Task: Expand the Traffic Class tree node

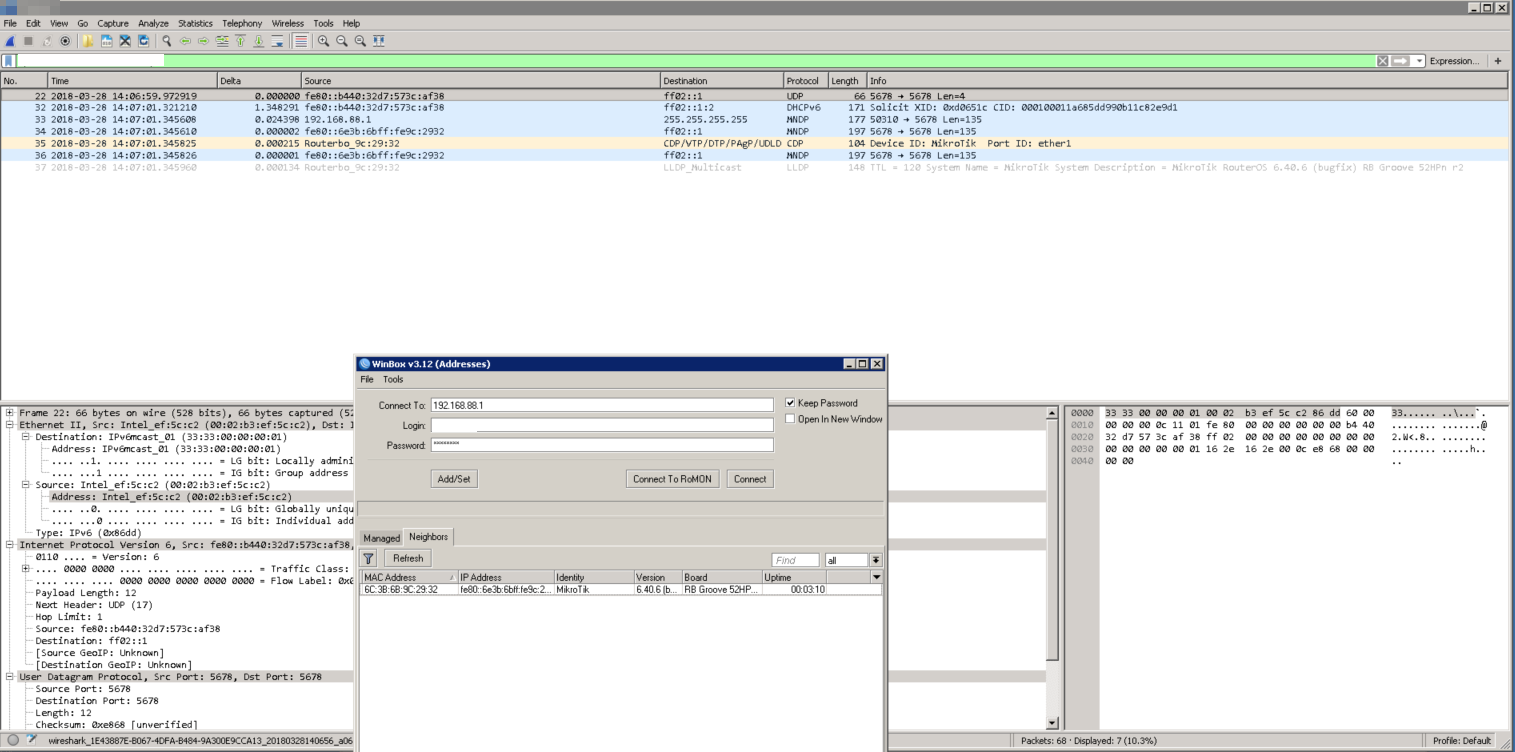Action: (x=26, y=569)
